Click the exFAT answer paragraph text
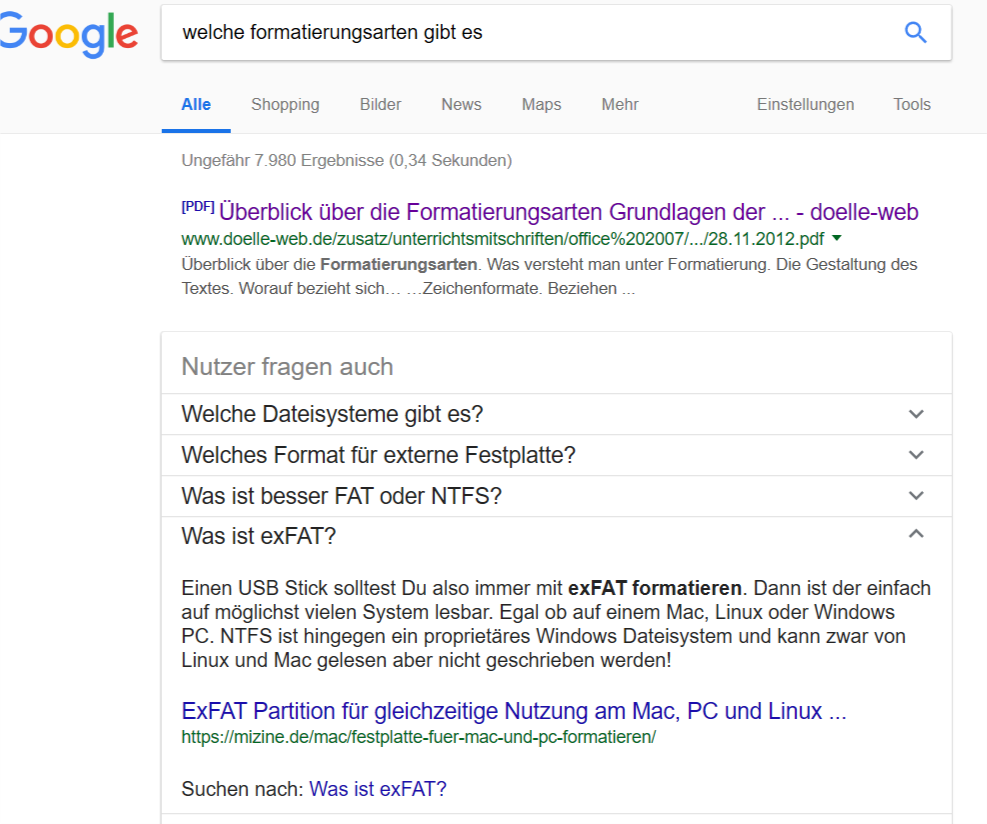This screenshot has height=824, width=987. 556,624
